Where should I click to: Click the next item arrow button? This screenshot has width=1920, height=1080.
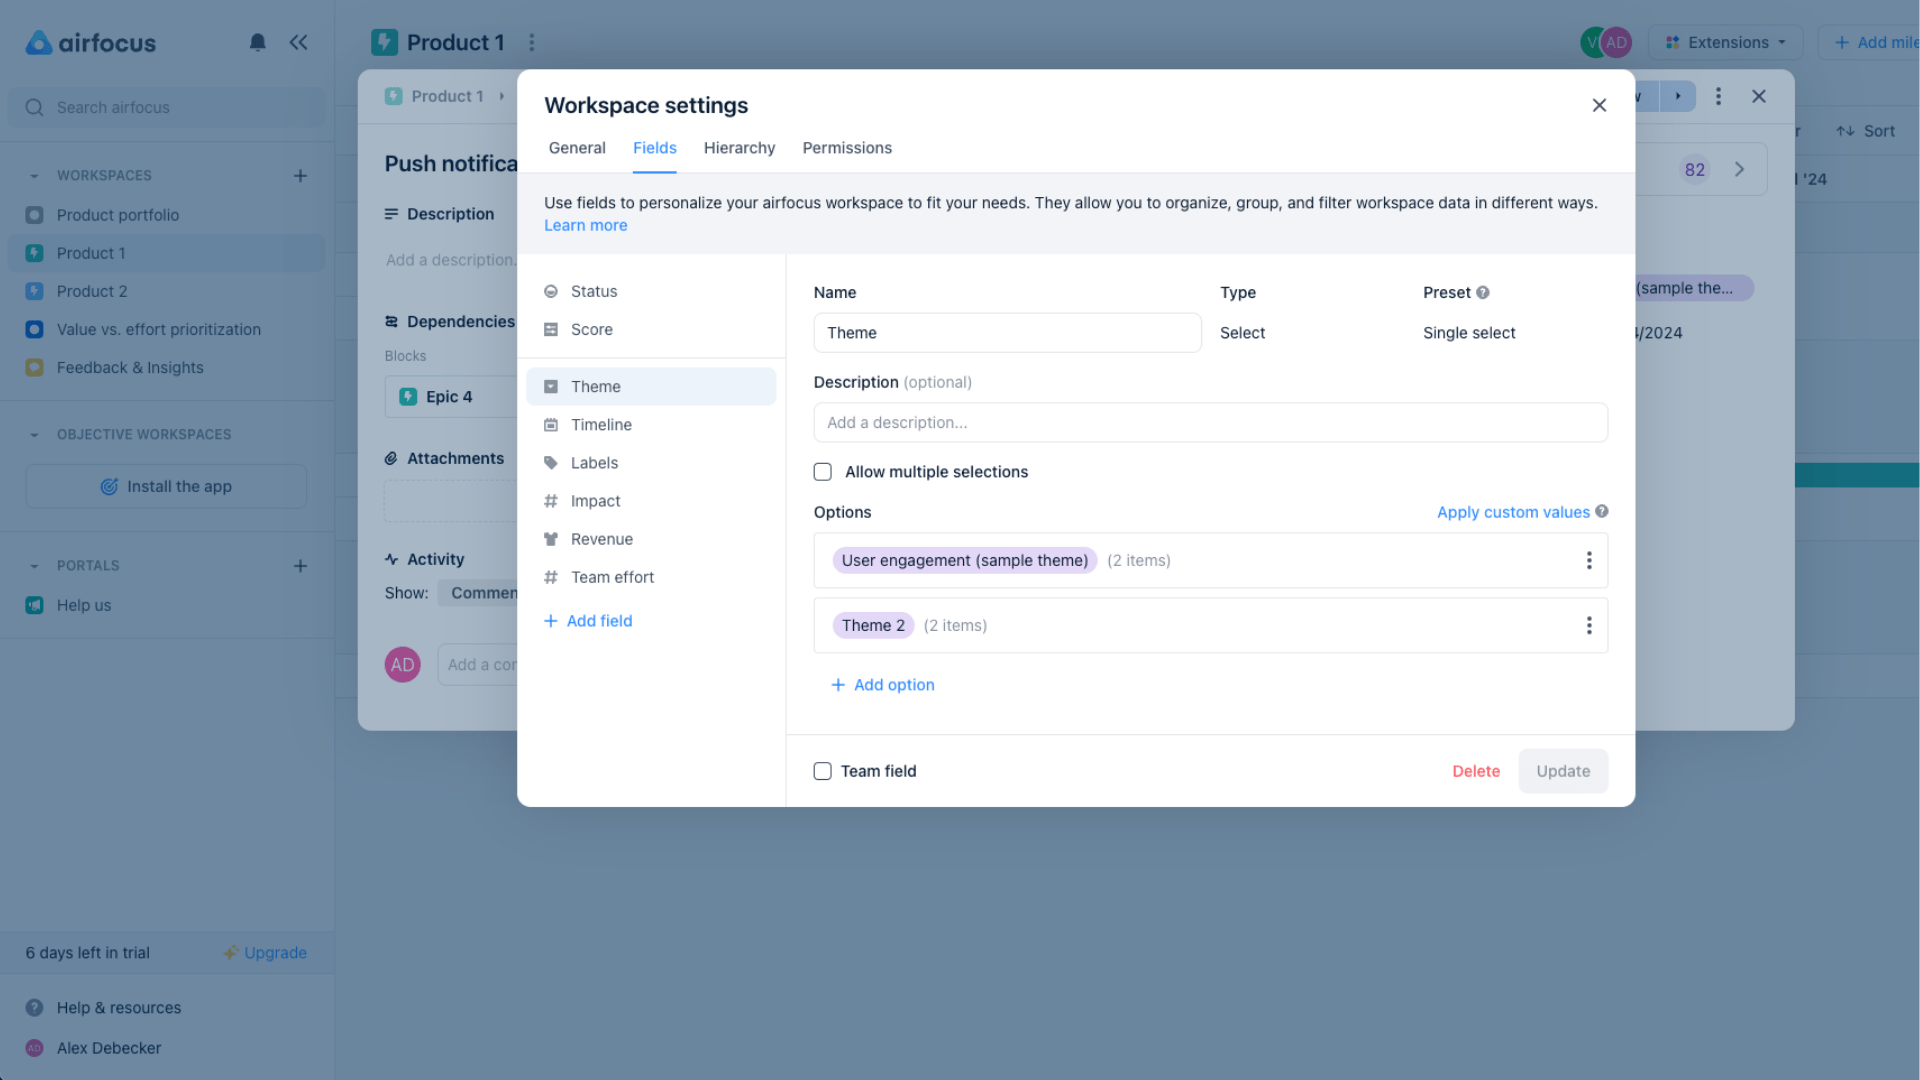1678,96
